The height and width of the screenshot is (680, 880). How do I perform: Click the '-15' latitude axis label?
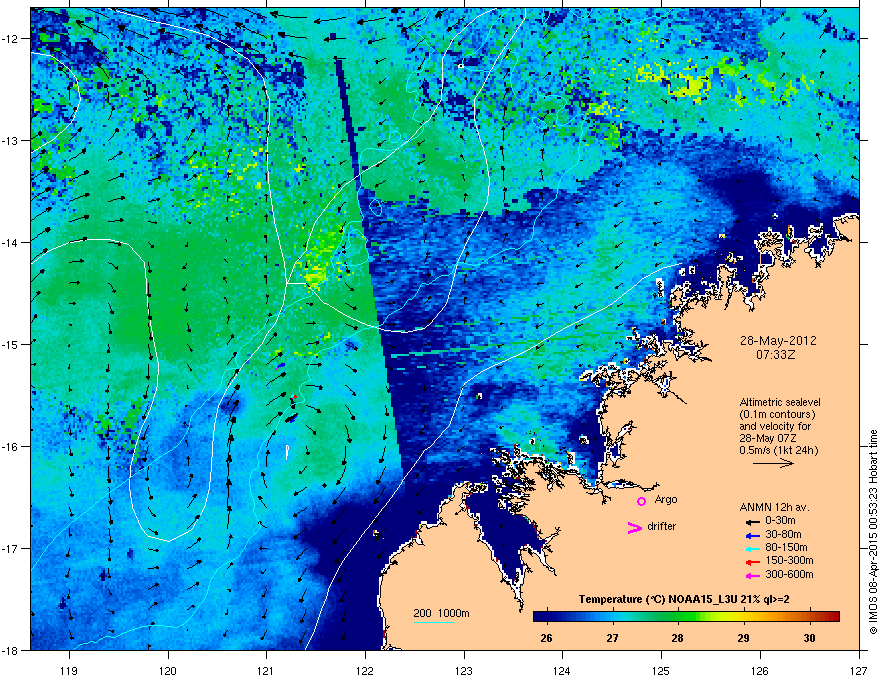point(10,344)
